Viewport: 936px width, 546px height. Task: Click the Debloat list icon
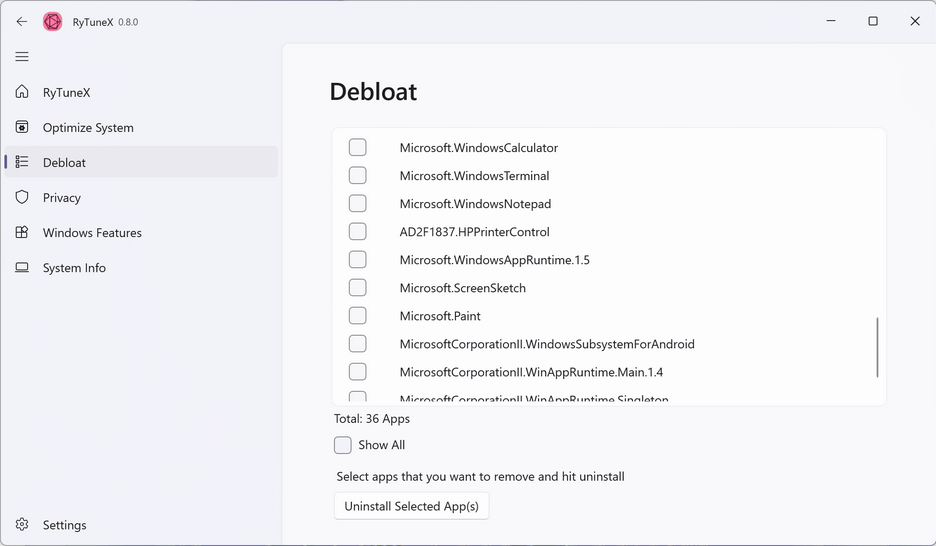[22, 162]
